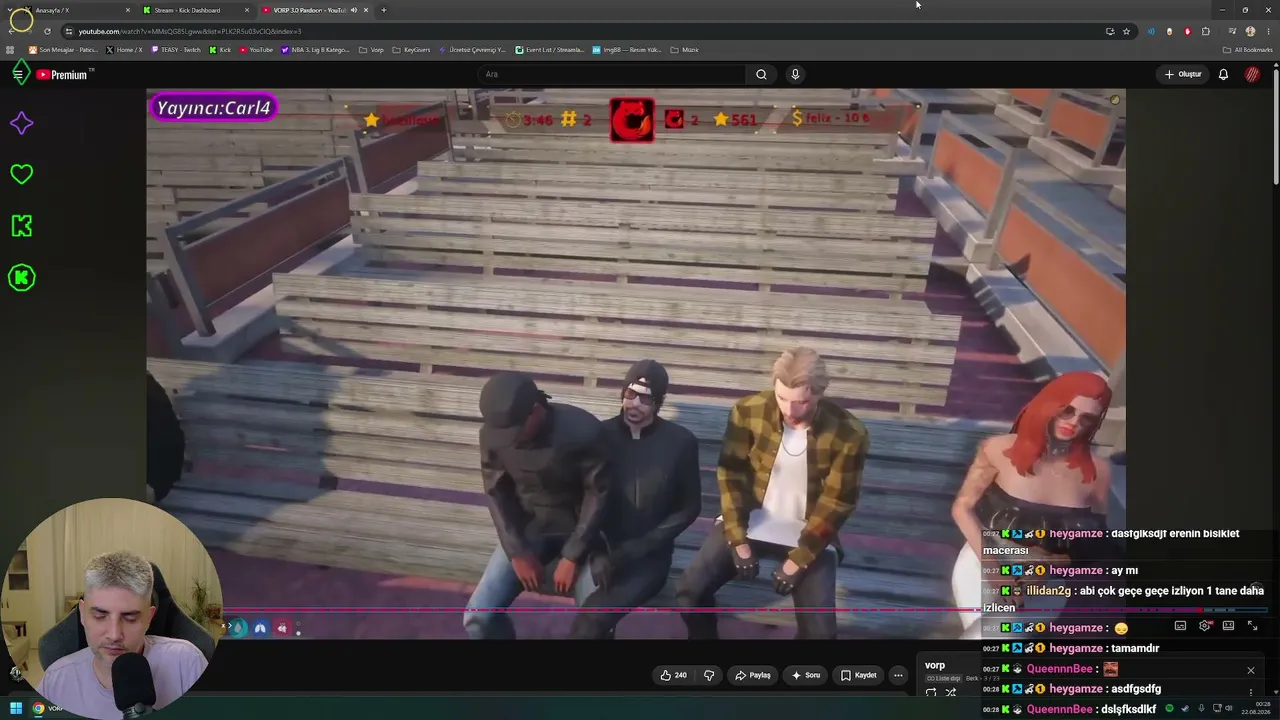Open the YouTube guide hamburger menu
Image resolution: width=1280 pixels, height=720 pixels.
tap(18, 74)
